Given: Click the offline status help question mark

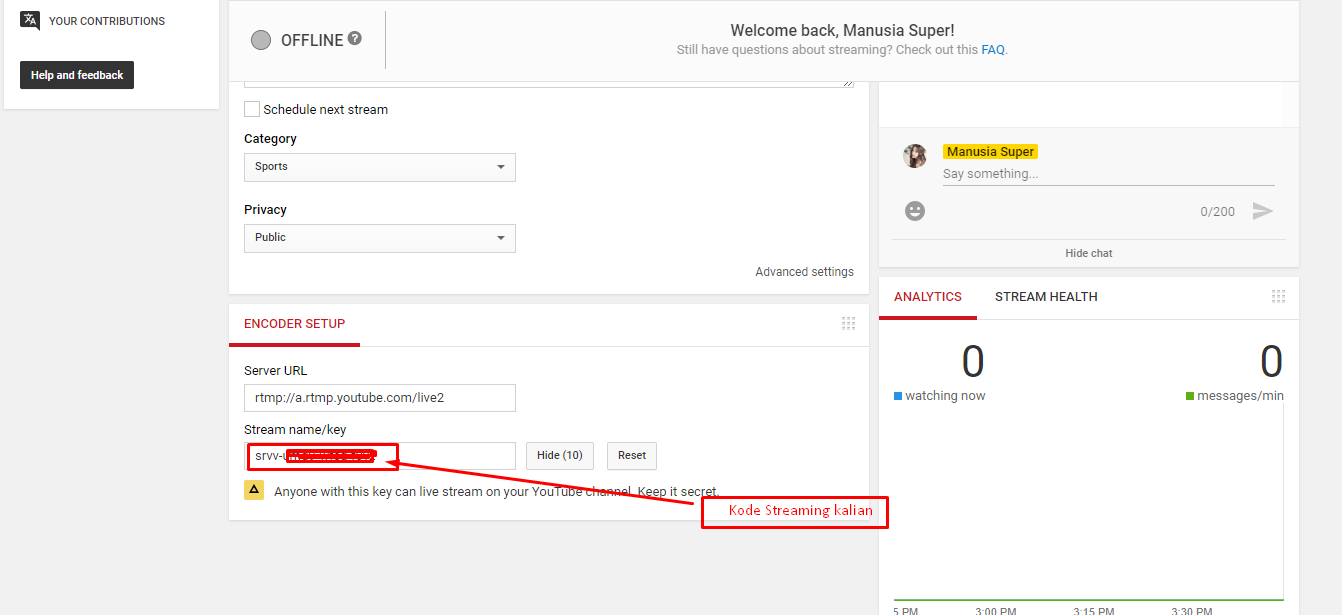Looking at the screenshot, I should 354,39.
